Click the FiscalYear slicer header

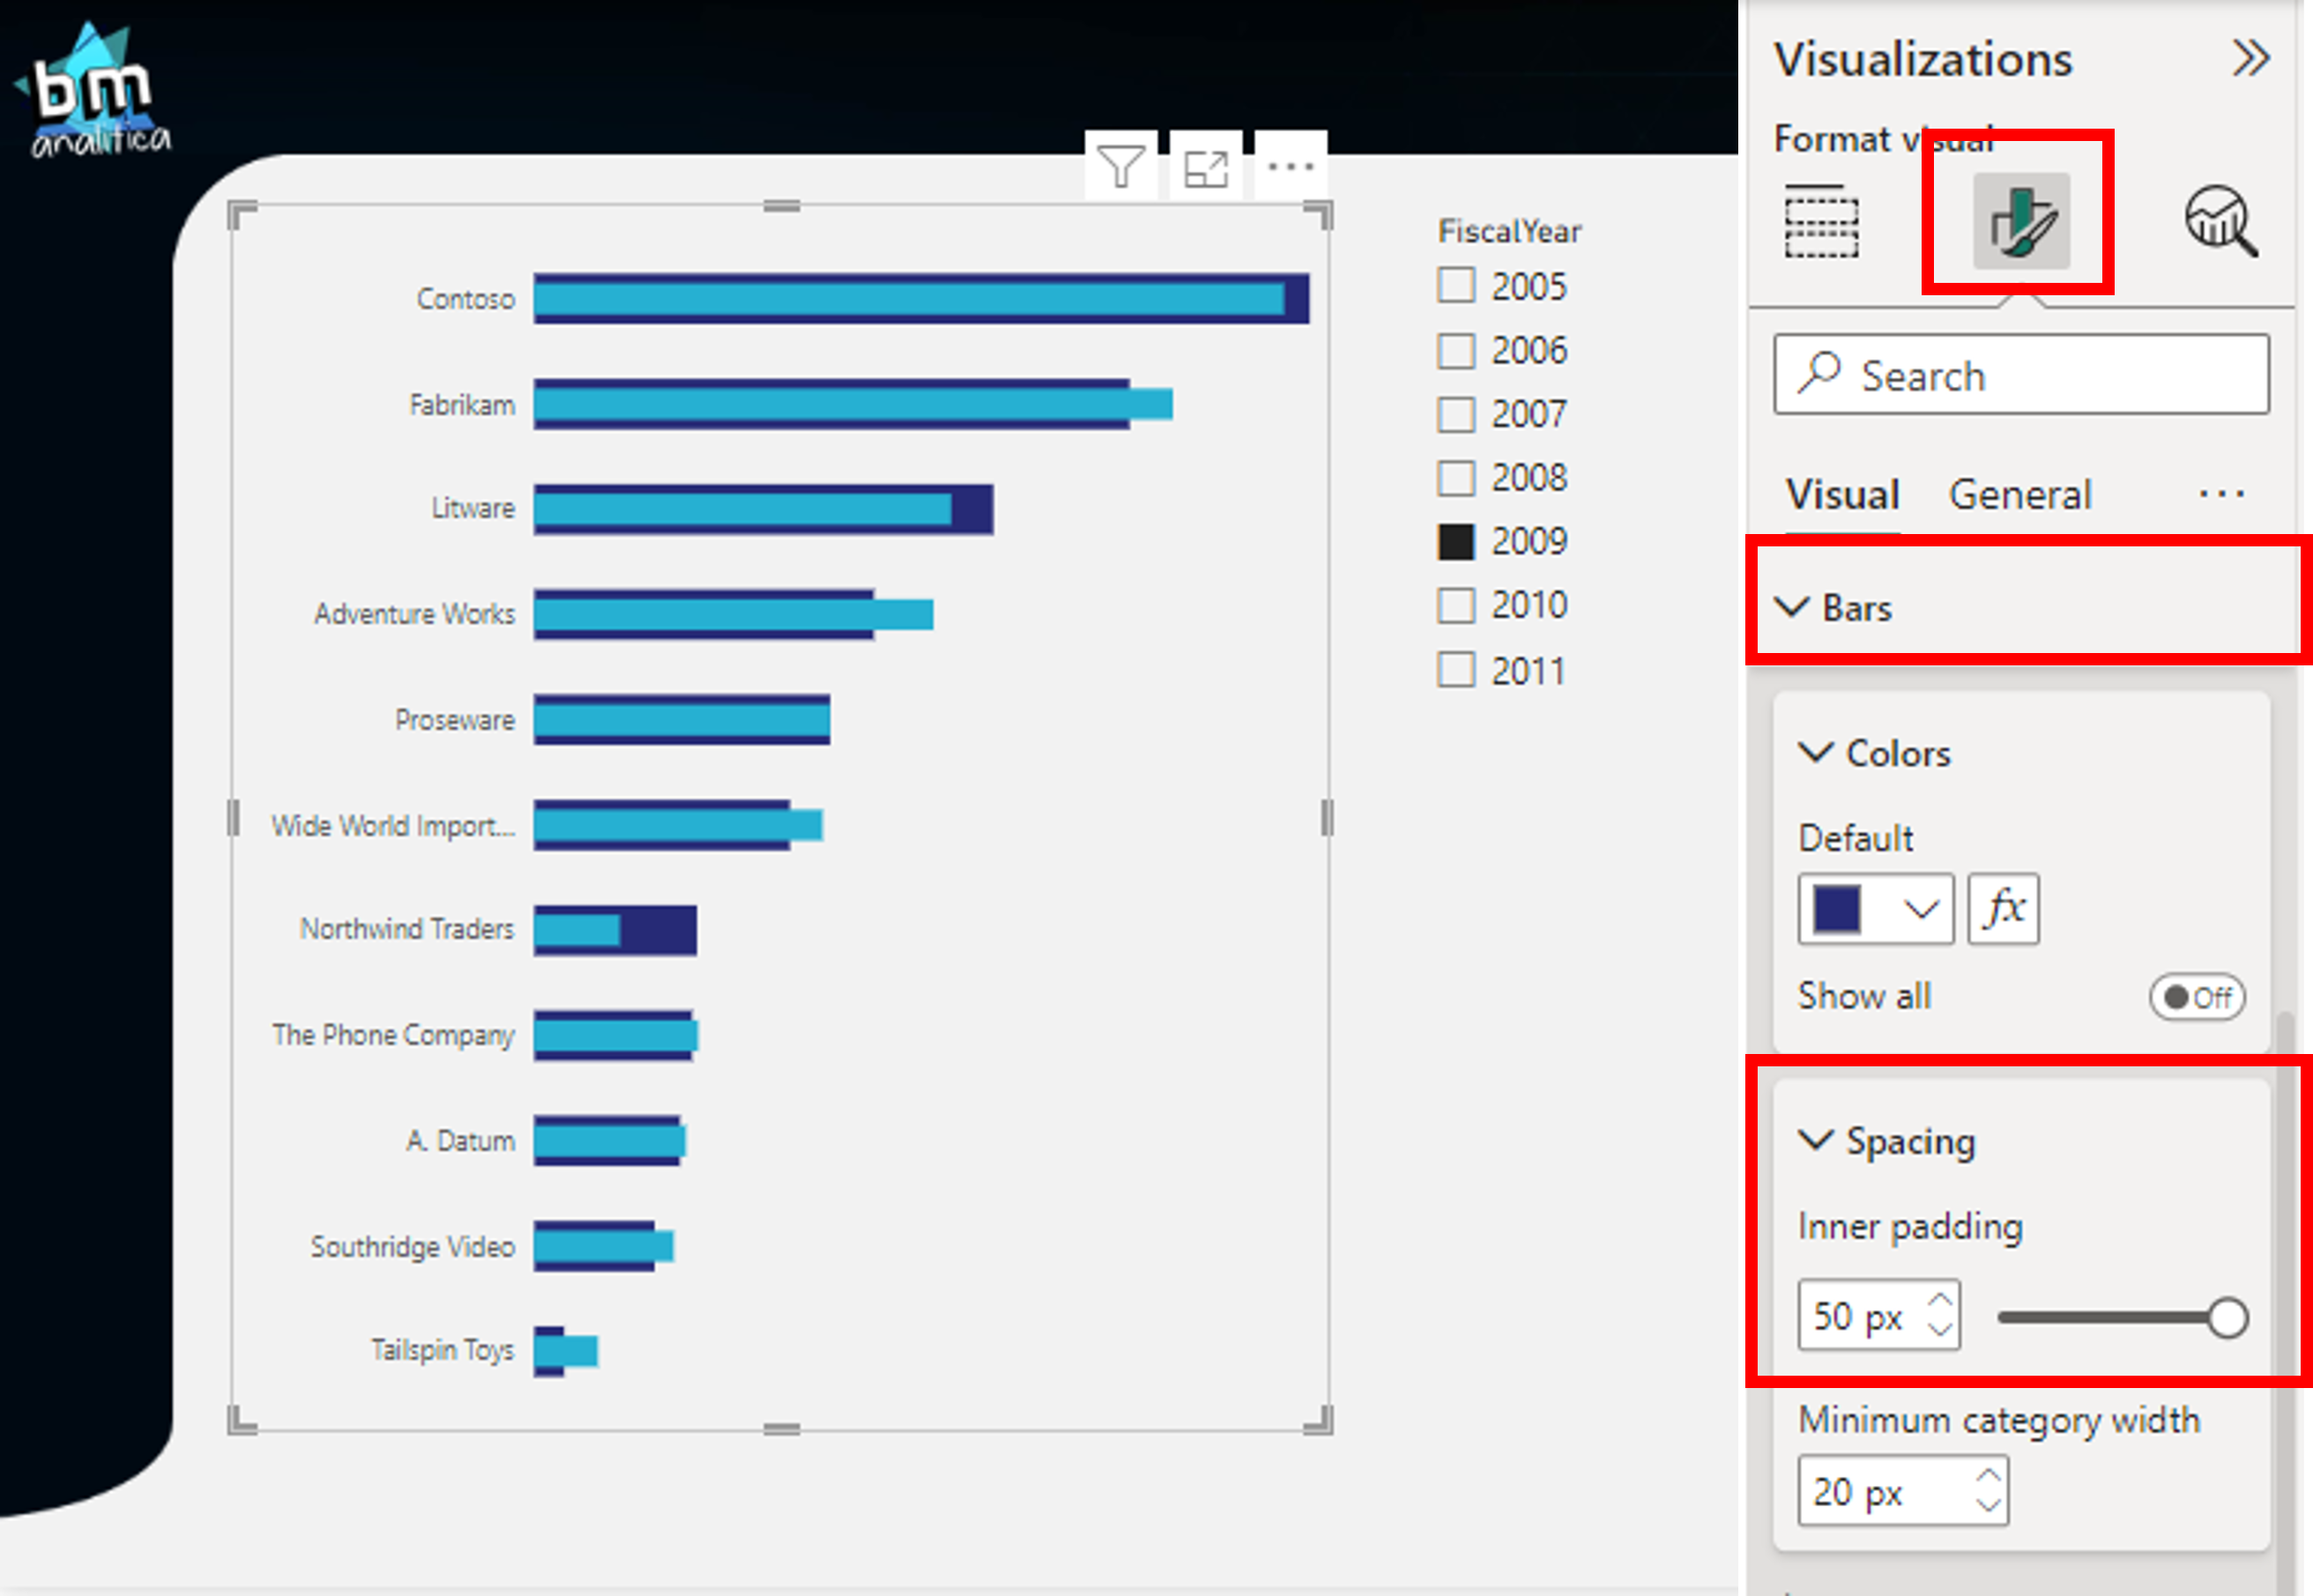click(x=1509, y=231)
